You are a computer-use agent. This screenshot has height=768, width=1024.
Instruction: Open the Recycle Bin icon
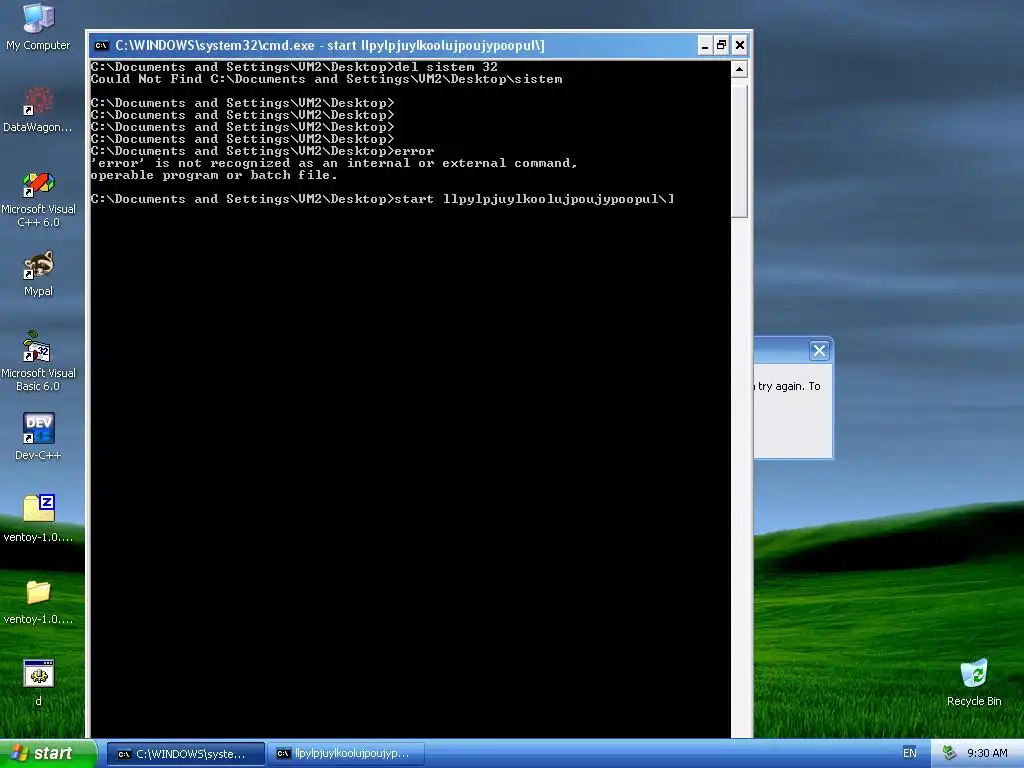point(974,682)
